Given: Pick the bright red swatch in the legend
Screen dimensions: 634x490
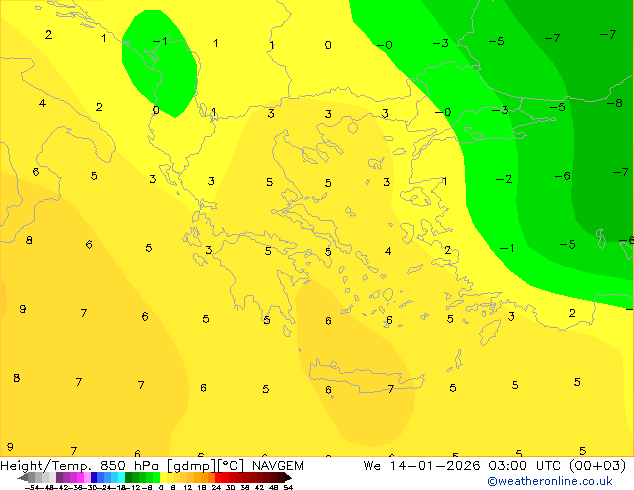Looking at the screenshot, I should 218,477.
